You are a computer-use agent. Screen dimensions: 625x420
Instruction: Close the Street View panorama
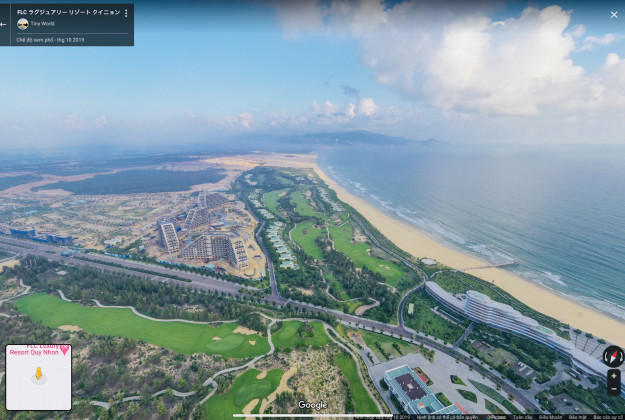tap(614, 14)
